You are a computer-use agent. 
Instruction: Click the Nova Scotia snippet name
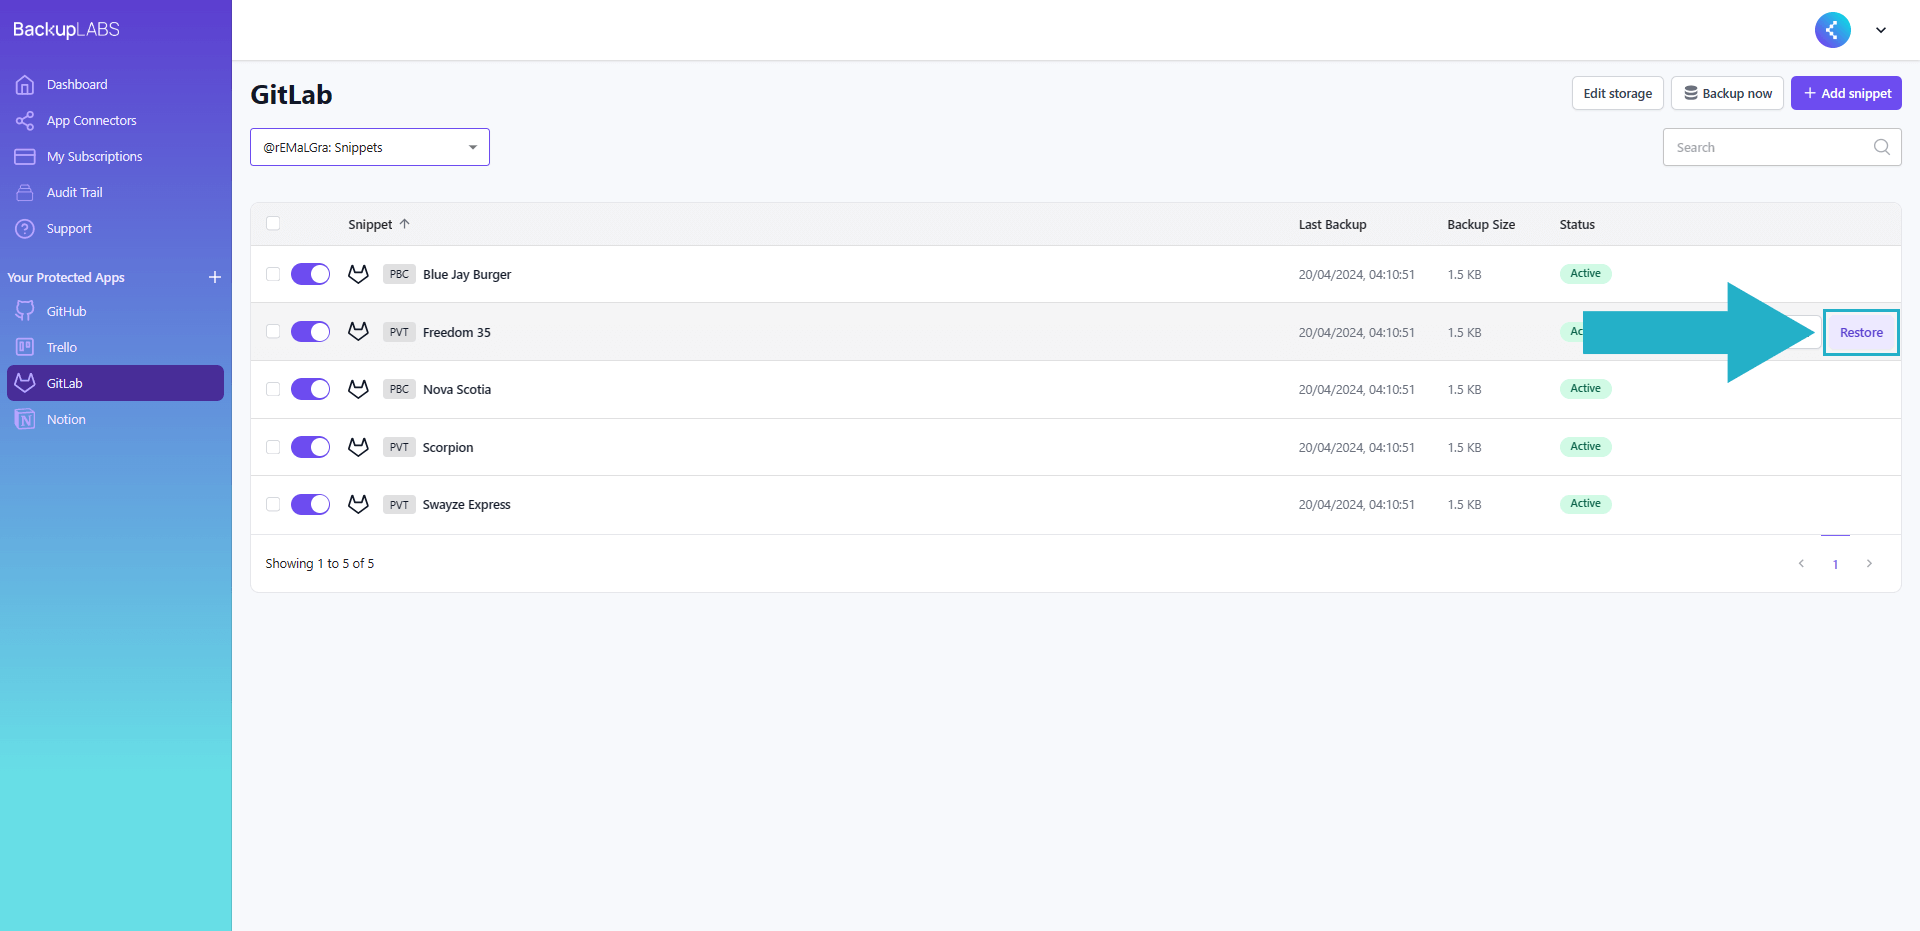(457, 390)
